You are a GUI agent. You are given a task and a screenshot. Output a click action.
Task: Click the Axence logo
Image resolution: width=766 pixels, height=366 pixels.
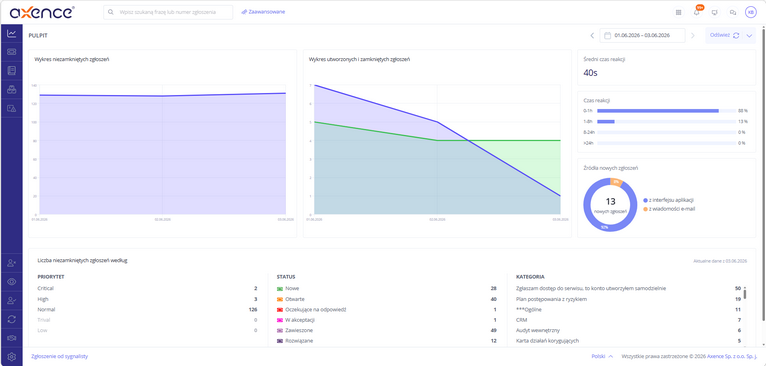[42, 12]
